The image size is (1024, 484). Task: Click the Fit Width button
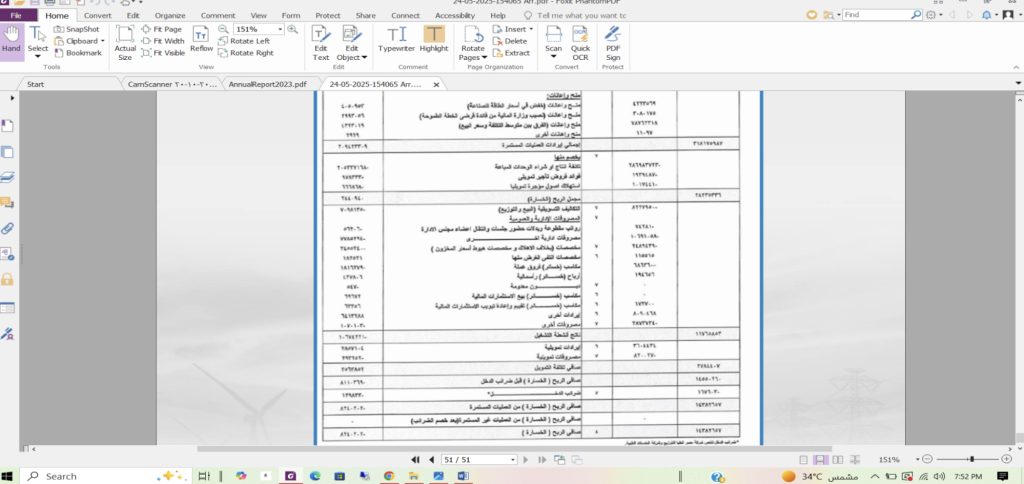165,41
